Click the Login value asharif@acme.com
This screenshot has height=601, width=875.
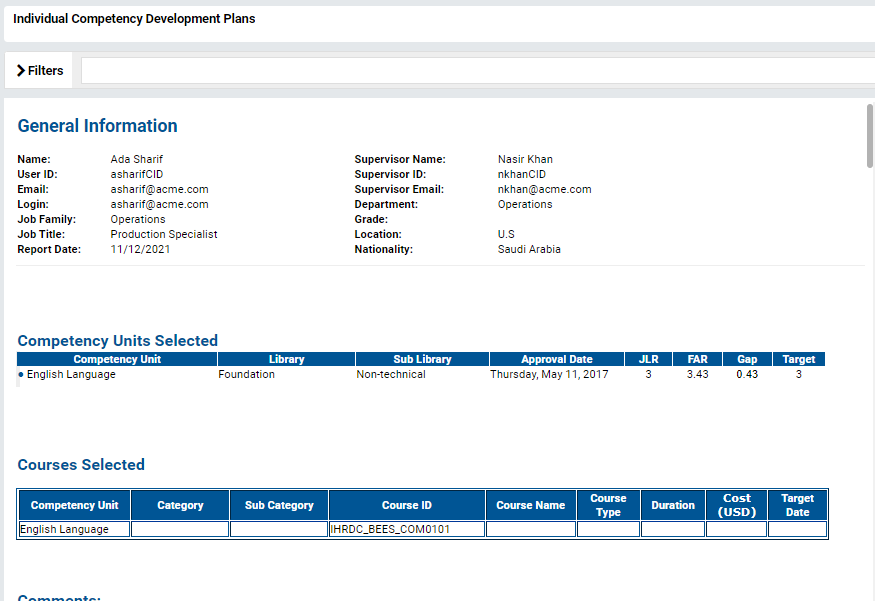[160, 204]
